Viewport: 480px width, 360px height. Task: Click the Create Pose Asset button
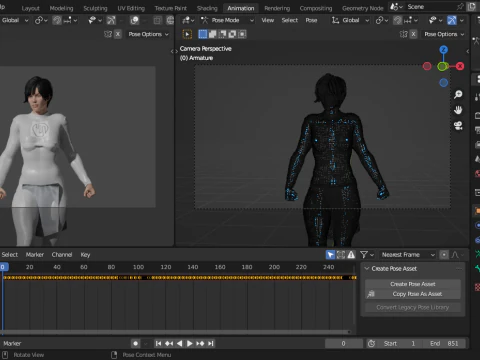click(413, 284)
